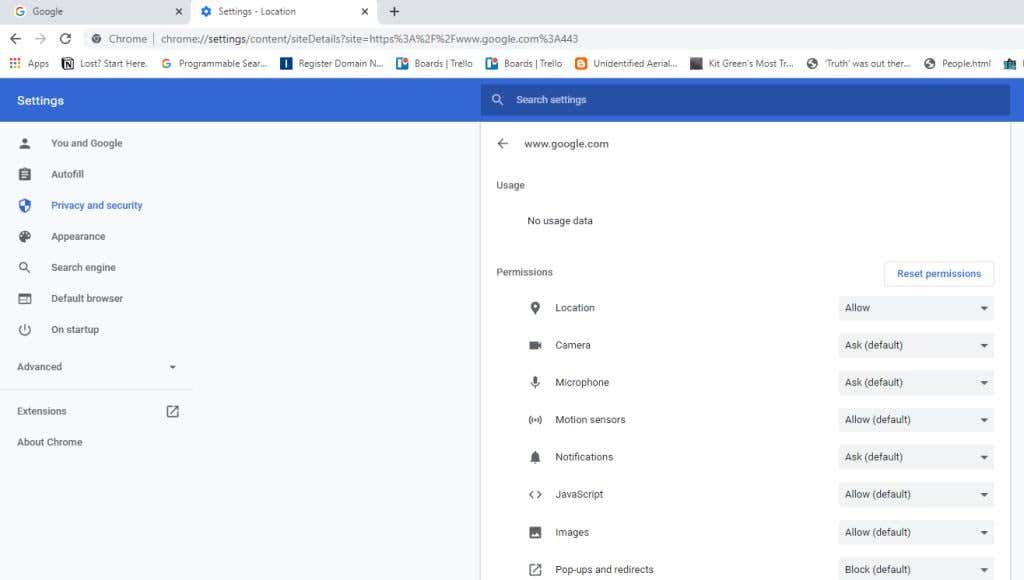The height and width of the screenshot is (580, 1024).
Task: Click the Notifications bell icon
Action: 535,457
